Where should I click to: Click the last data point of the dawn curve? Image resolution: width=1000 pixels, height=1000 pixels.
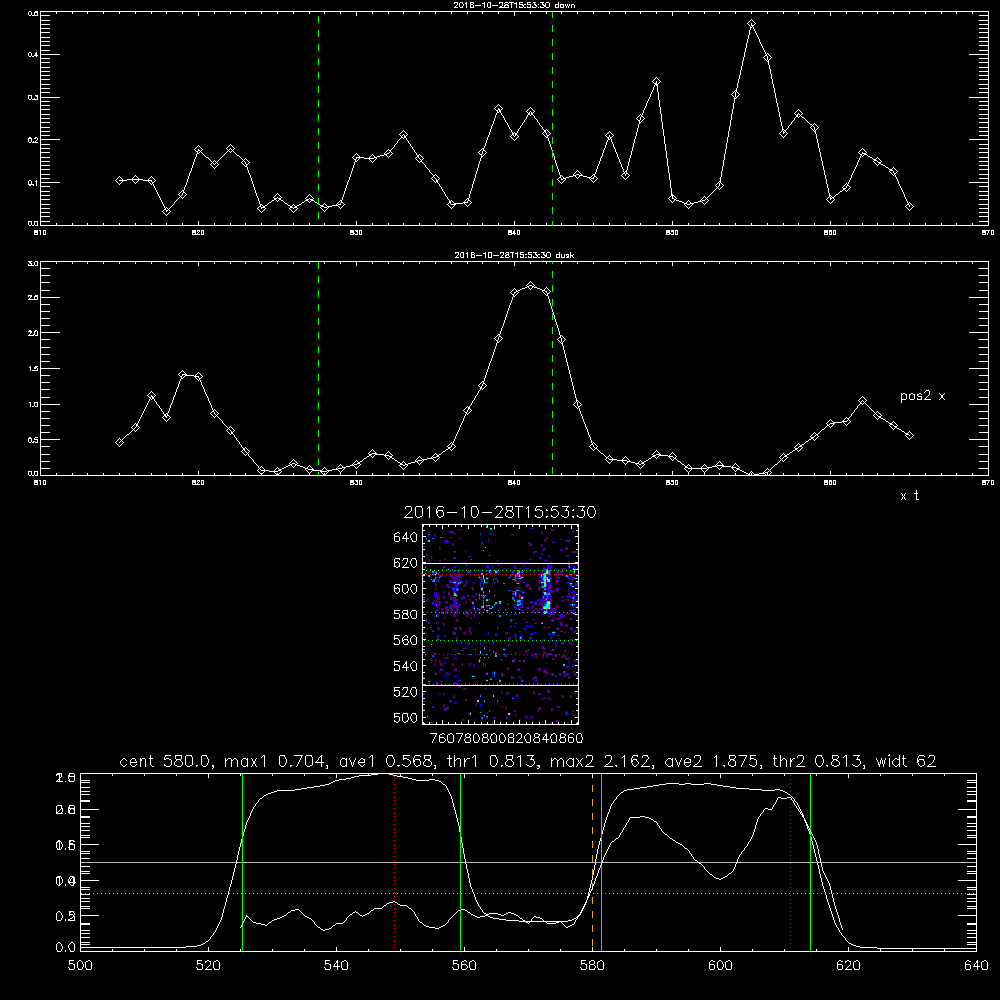coord(909,207)
